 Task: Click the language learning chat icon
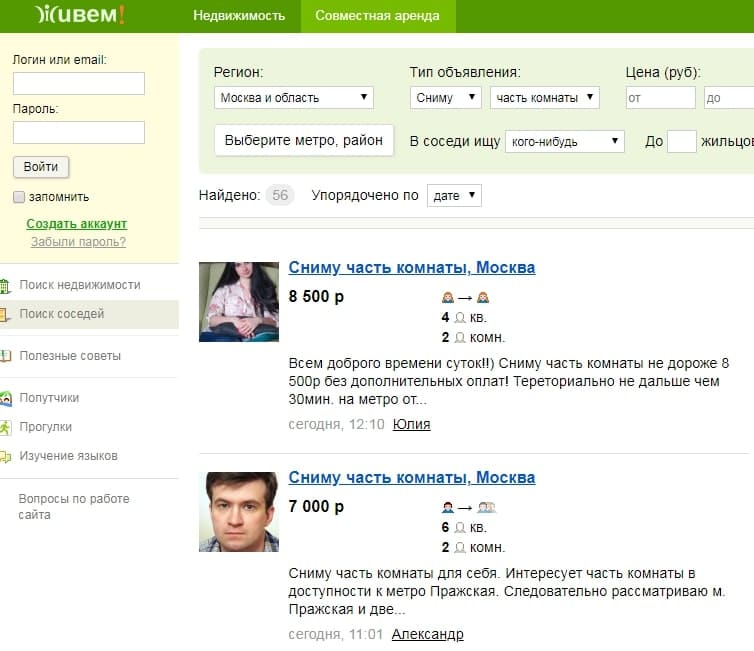click(6, 456)
